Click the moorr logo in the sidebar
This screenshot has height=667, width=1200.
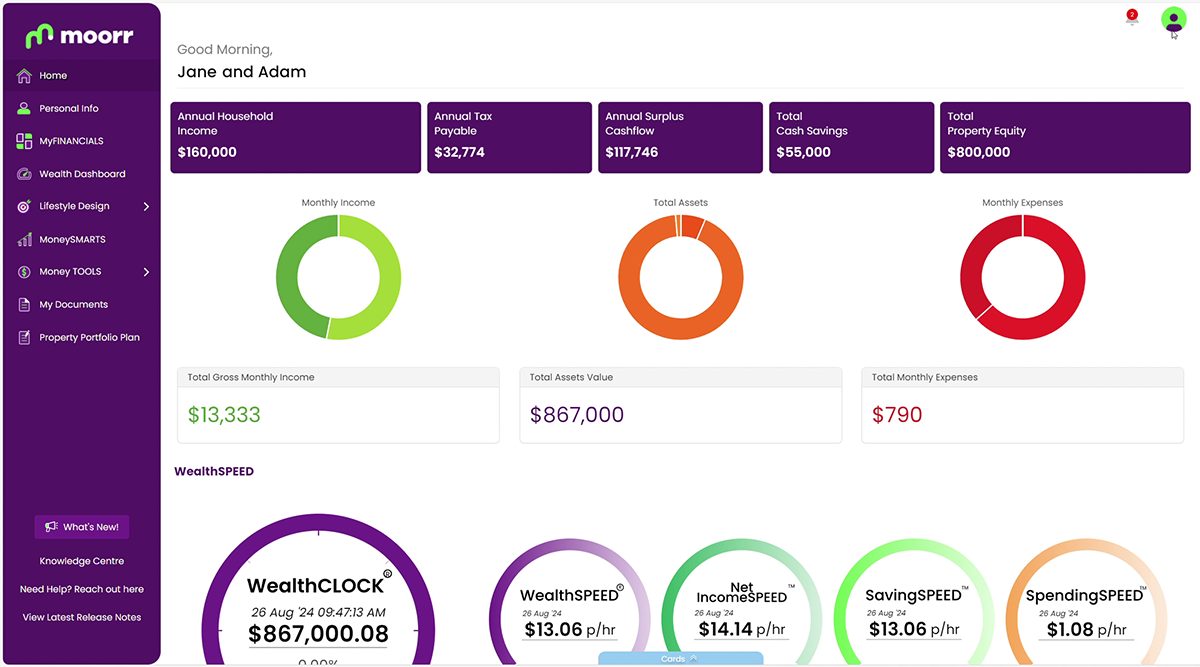(x=79, y=36)
